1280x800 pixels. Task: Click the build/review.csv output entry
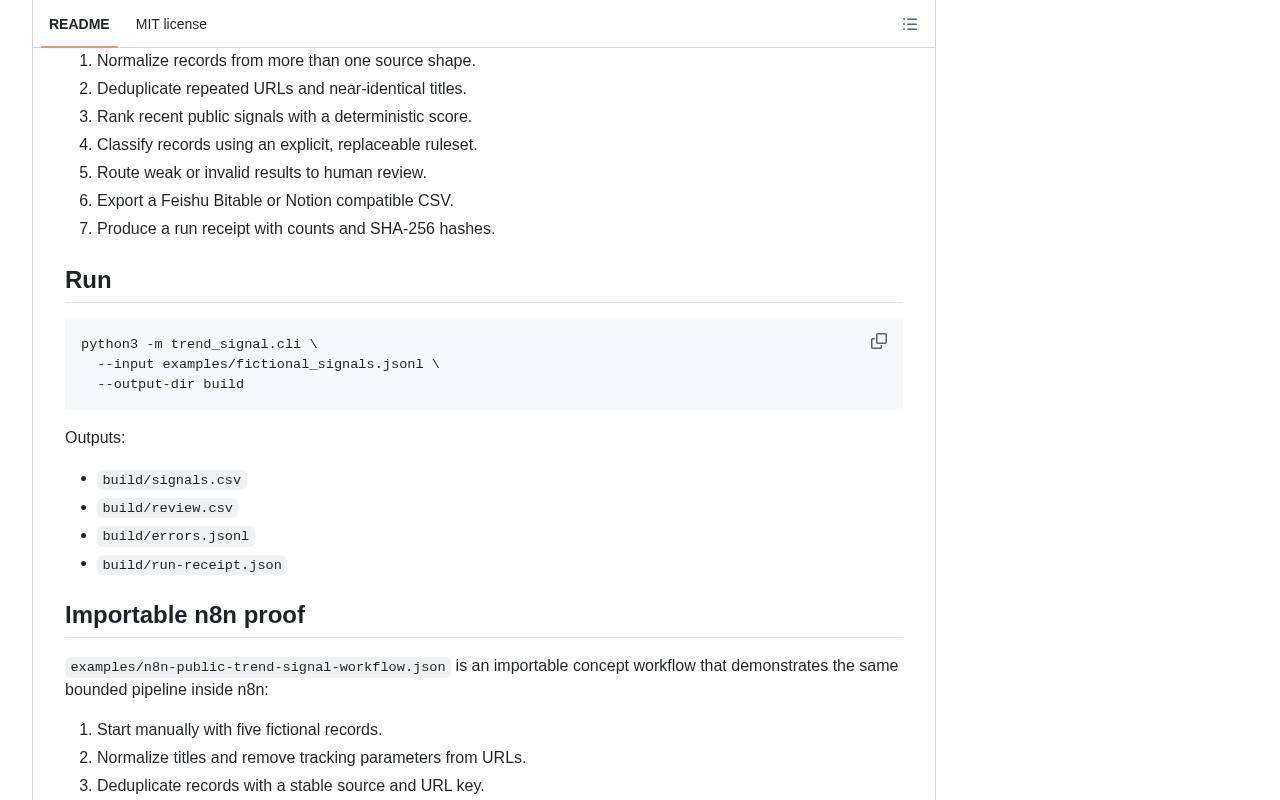pos(167,508)
